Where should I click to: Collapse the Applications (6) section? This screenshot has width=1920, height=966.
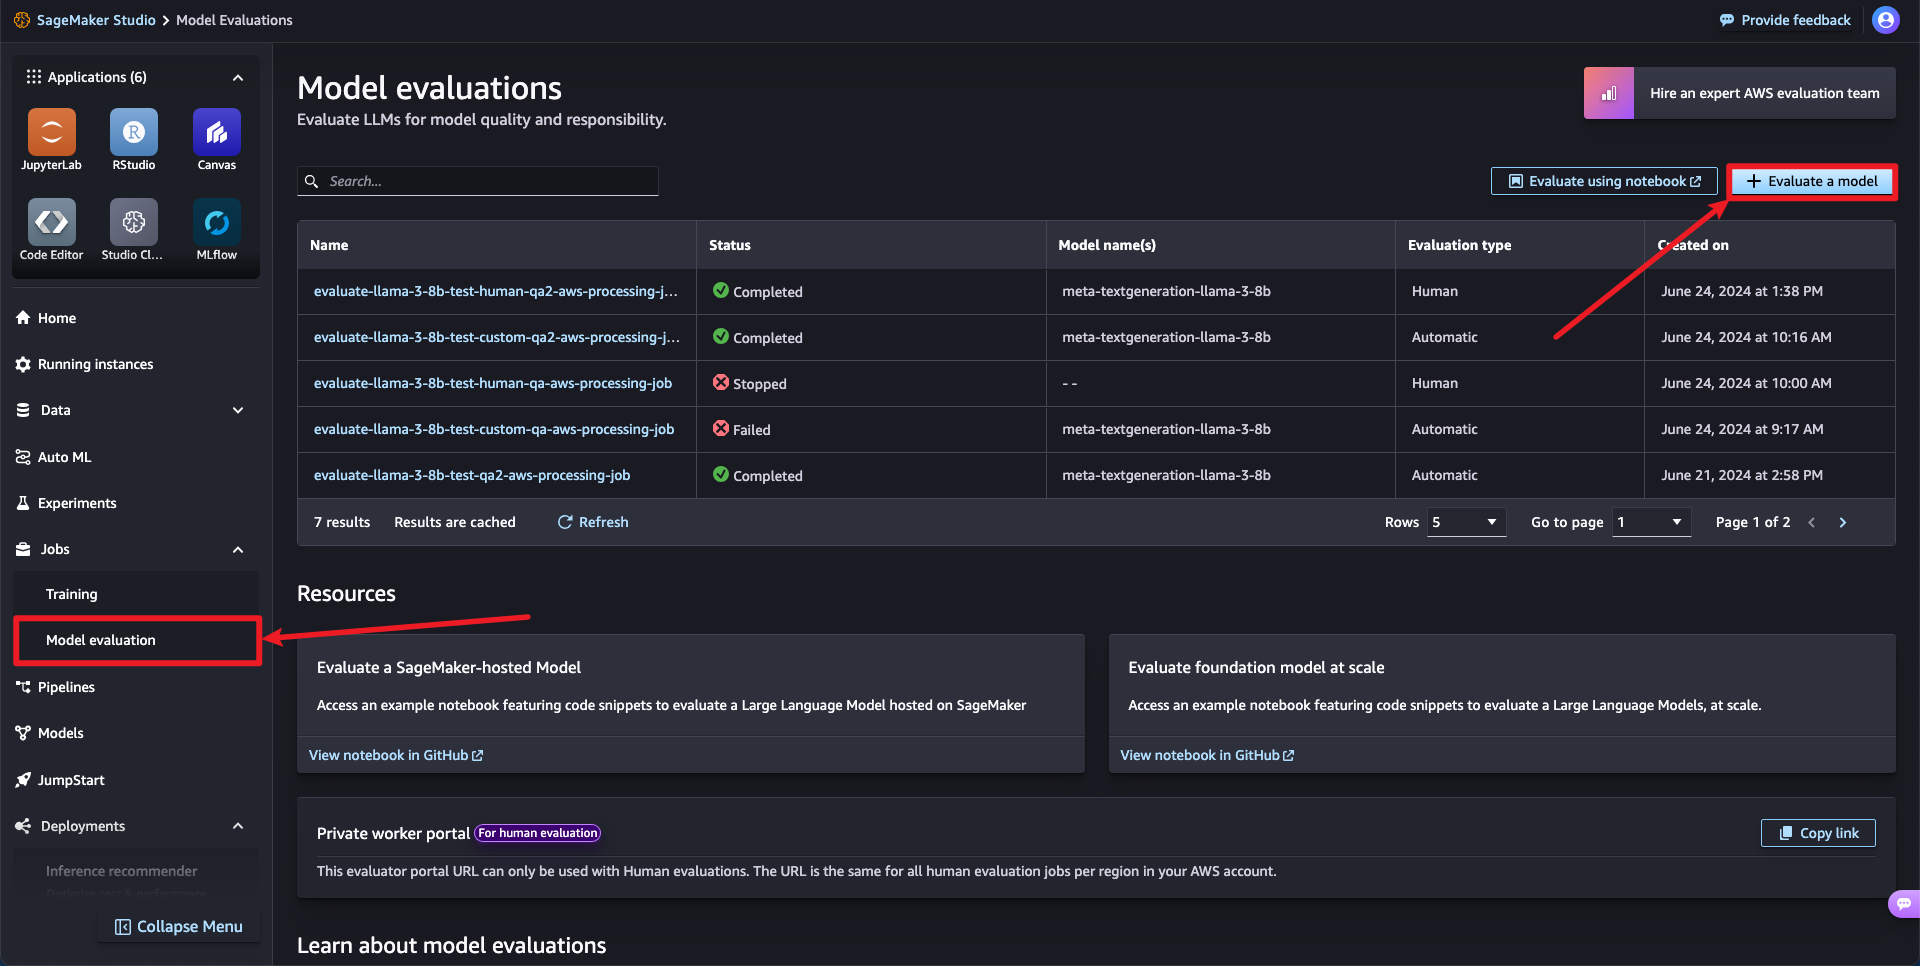coord(238,77)
